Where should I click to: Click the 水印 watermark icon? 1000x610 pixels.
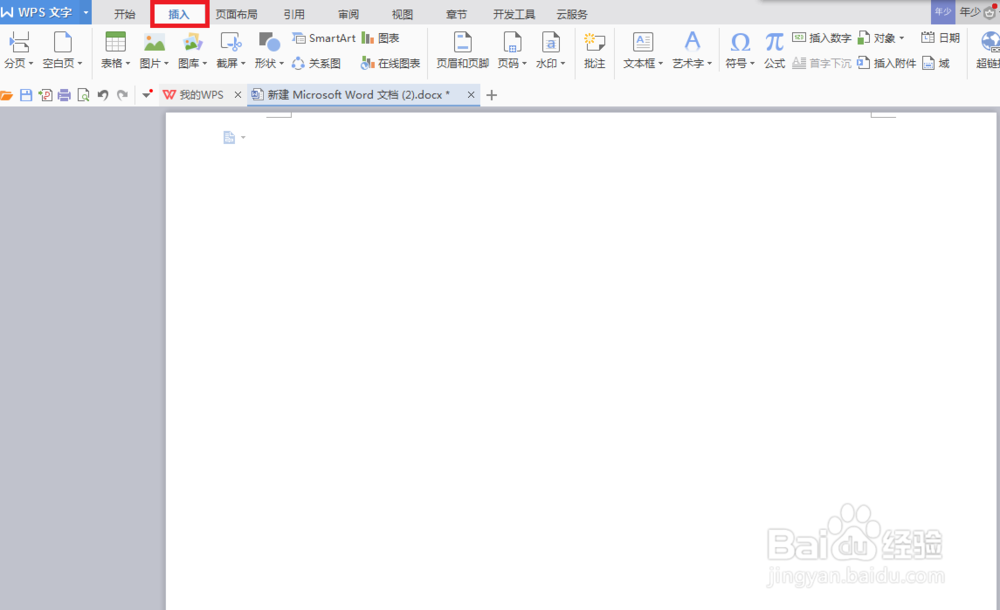coord(550,42)
